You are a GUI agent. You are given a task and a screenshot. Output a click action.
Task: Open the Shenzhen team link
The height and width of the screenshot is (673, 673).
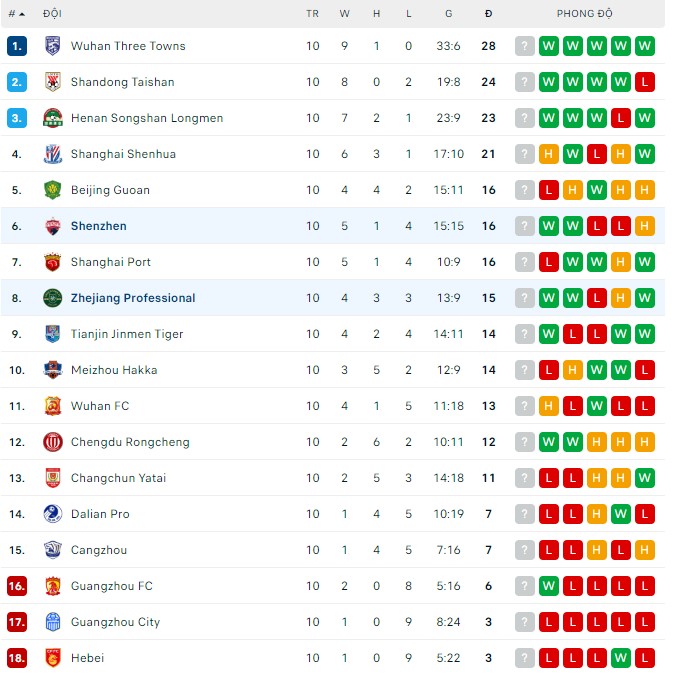[99, 226]
